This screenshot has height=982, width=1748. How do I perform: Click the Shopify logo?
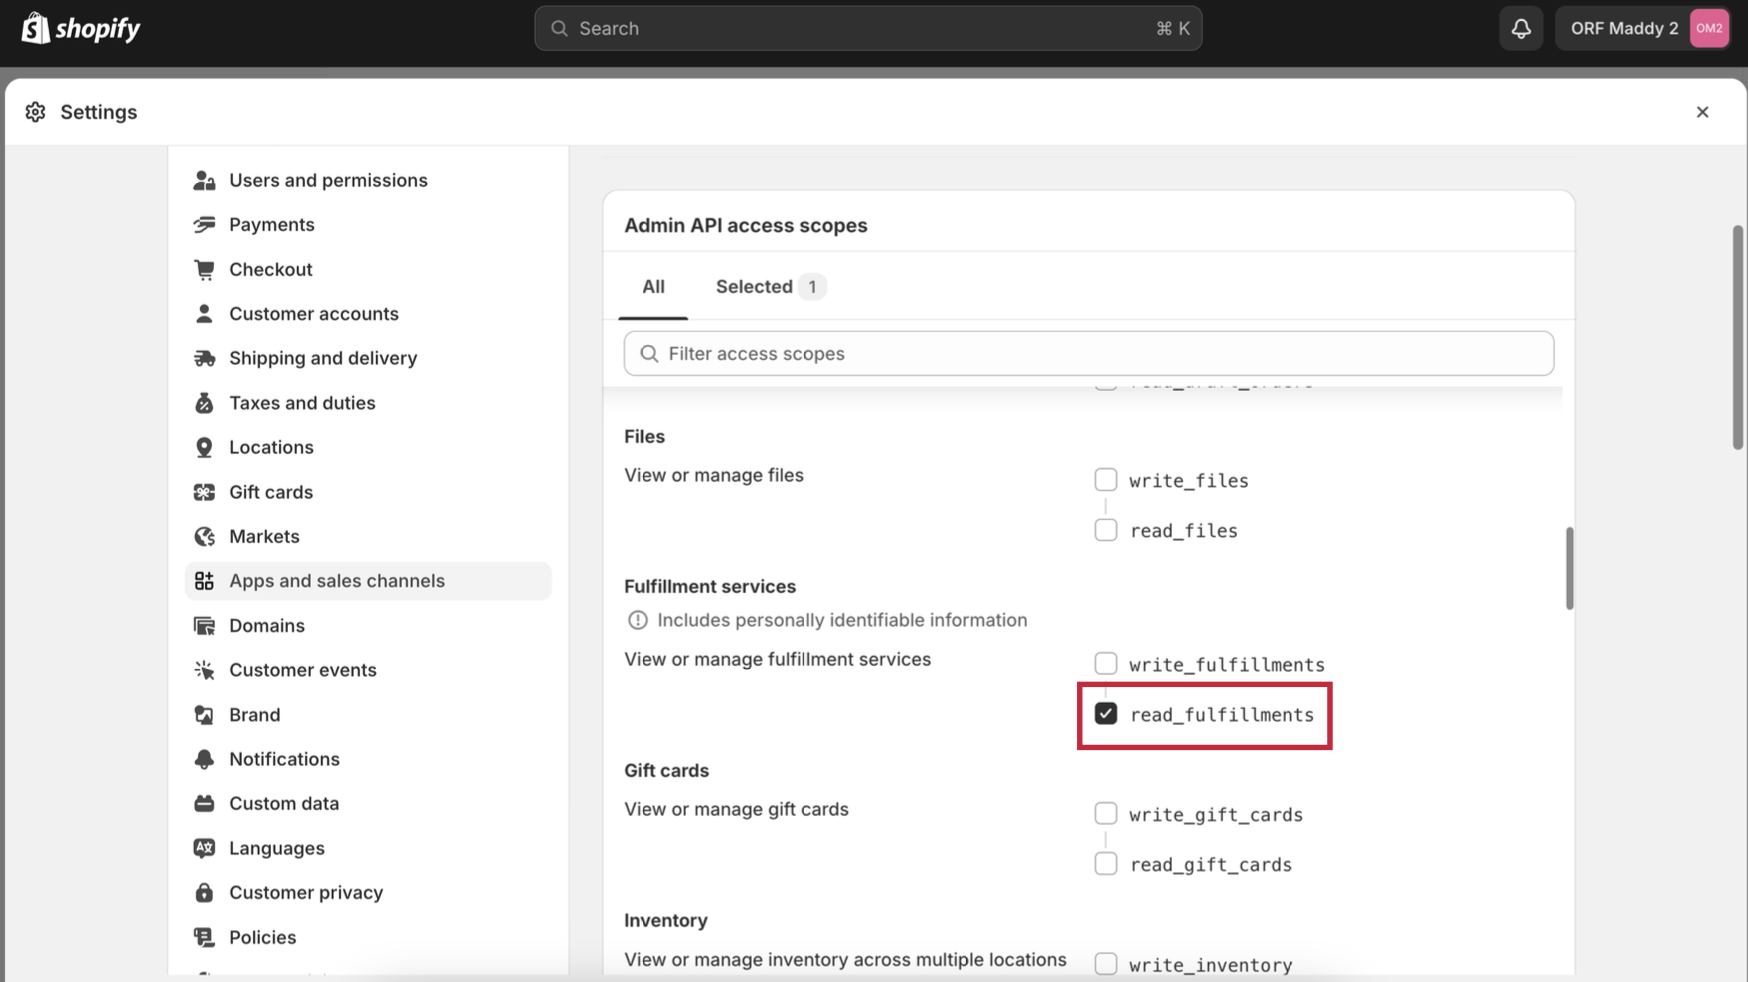pyautogui.click(x=81, y=28)
